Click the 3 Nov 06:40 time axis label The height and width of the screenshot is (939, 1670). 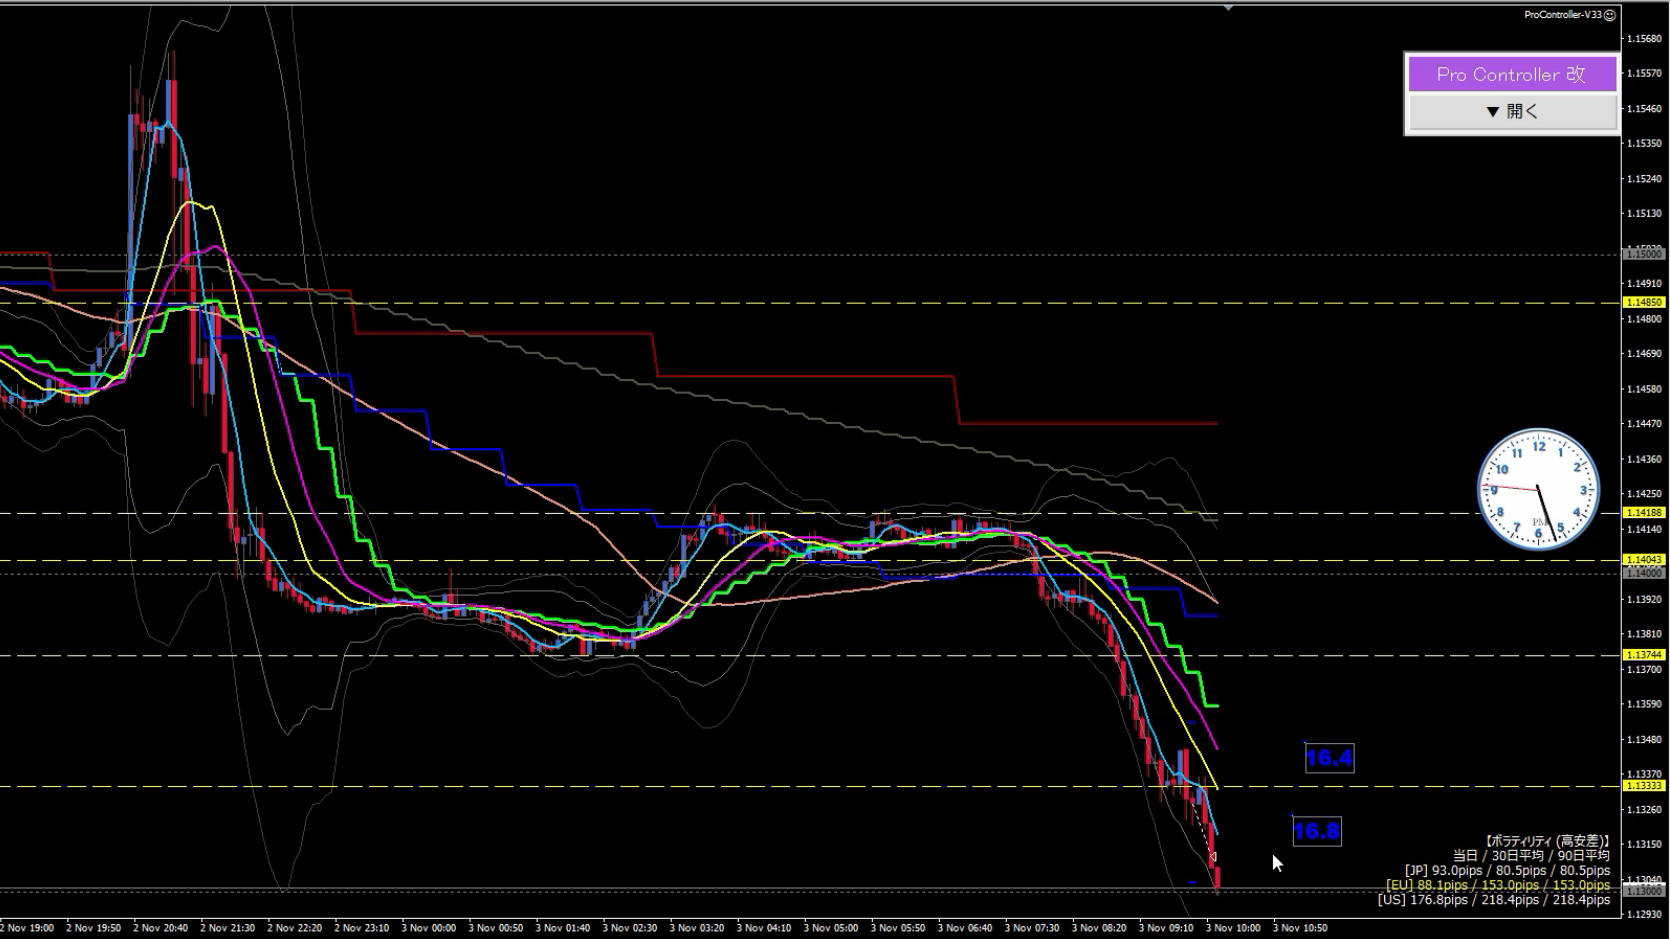(965, 928)
